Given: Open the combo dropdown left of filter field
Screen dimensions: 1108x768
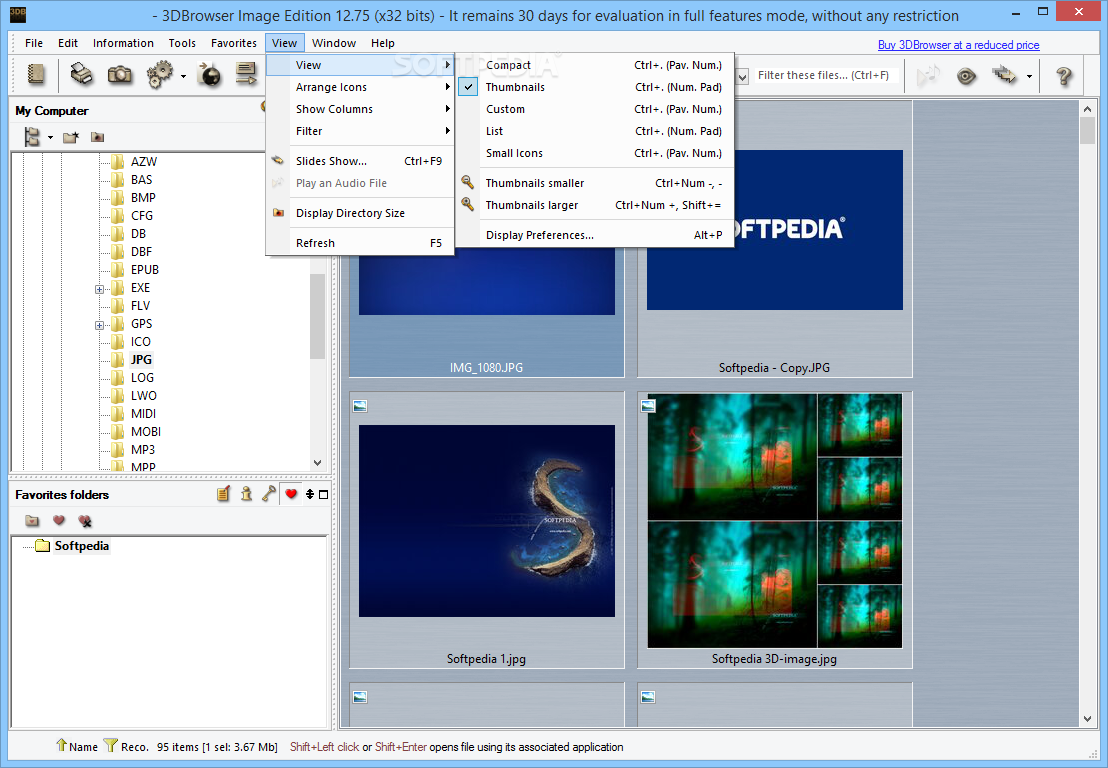Looking at the screenshot, I should pyautogui.click(x=743, y=76).
